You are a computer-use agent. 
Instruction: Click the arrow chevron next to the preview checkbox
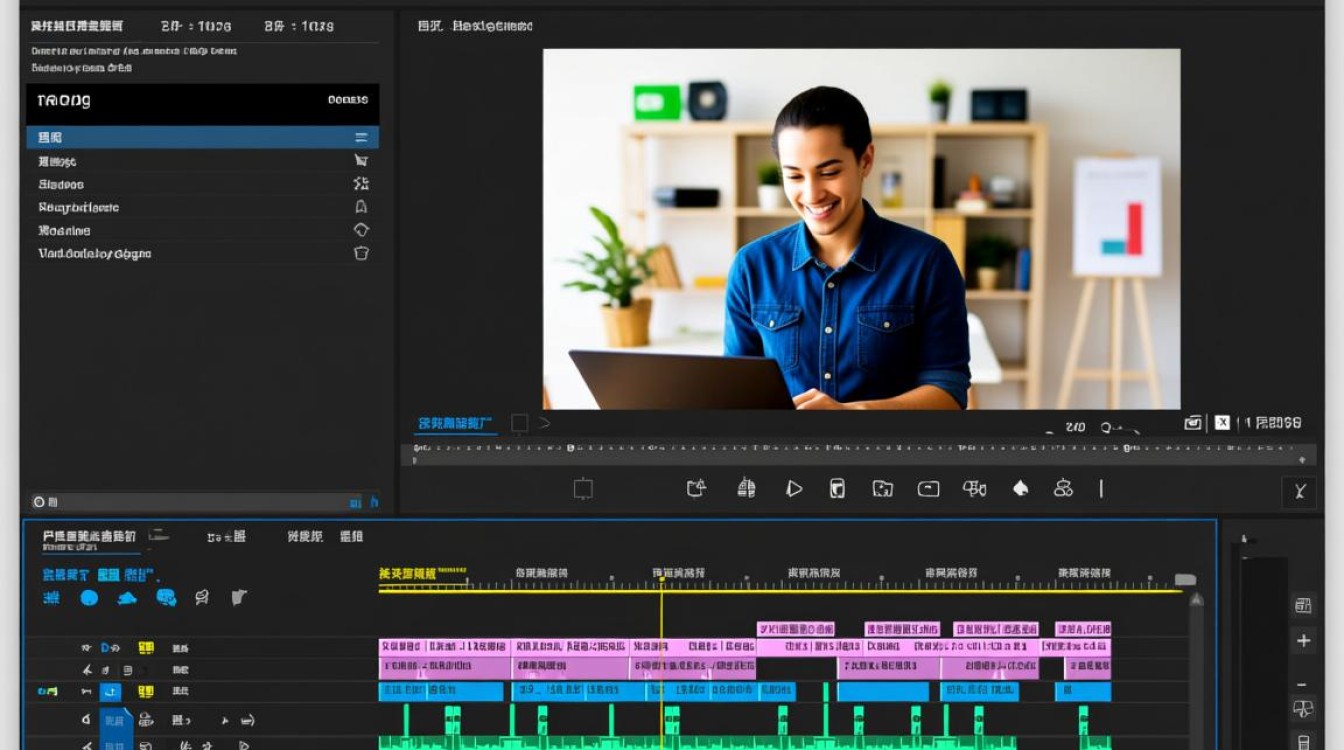(545, 423)
